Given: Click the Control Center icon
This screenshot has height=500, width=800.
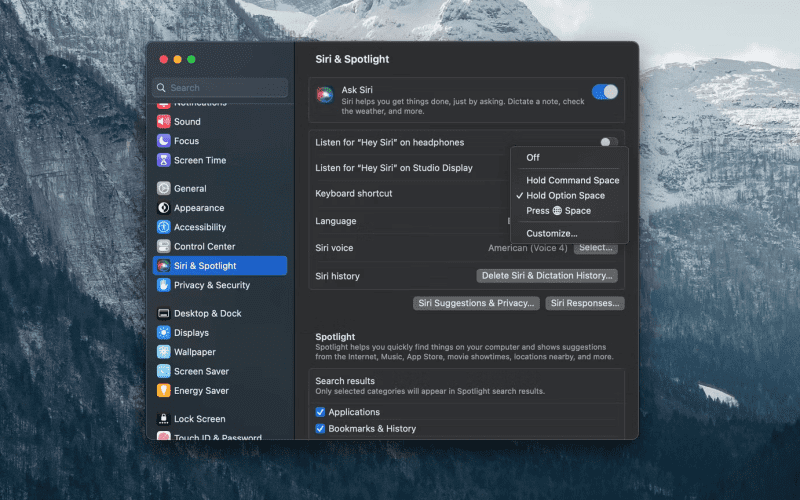Looking at the screenshot, I should 163,246.
